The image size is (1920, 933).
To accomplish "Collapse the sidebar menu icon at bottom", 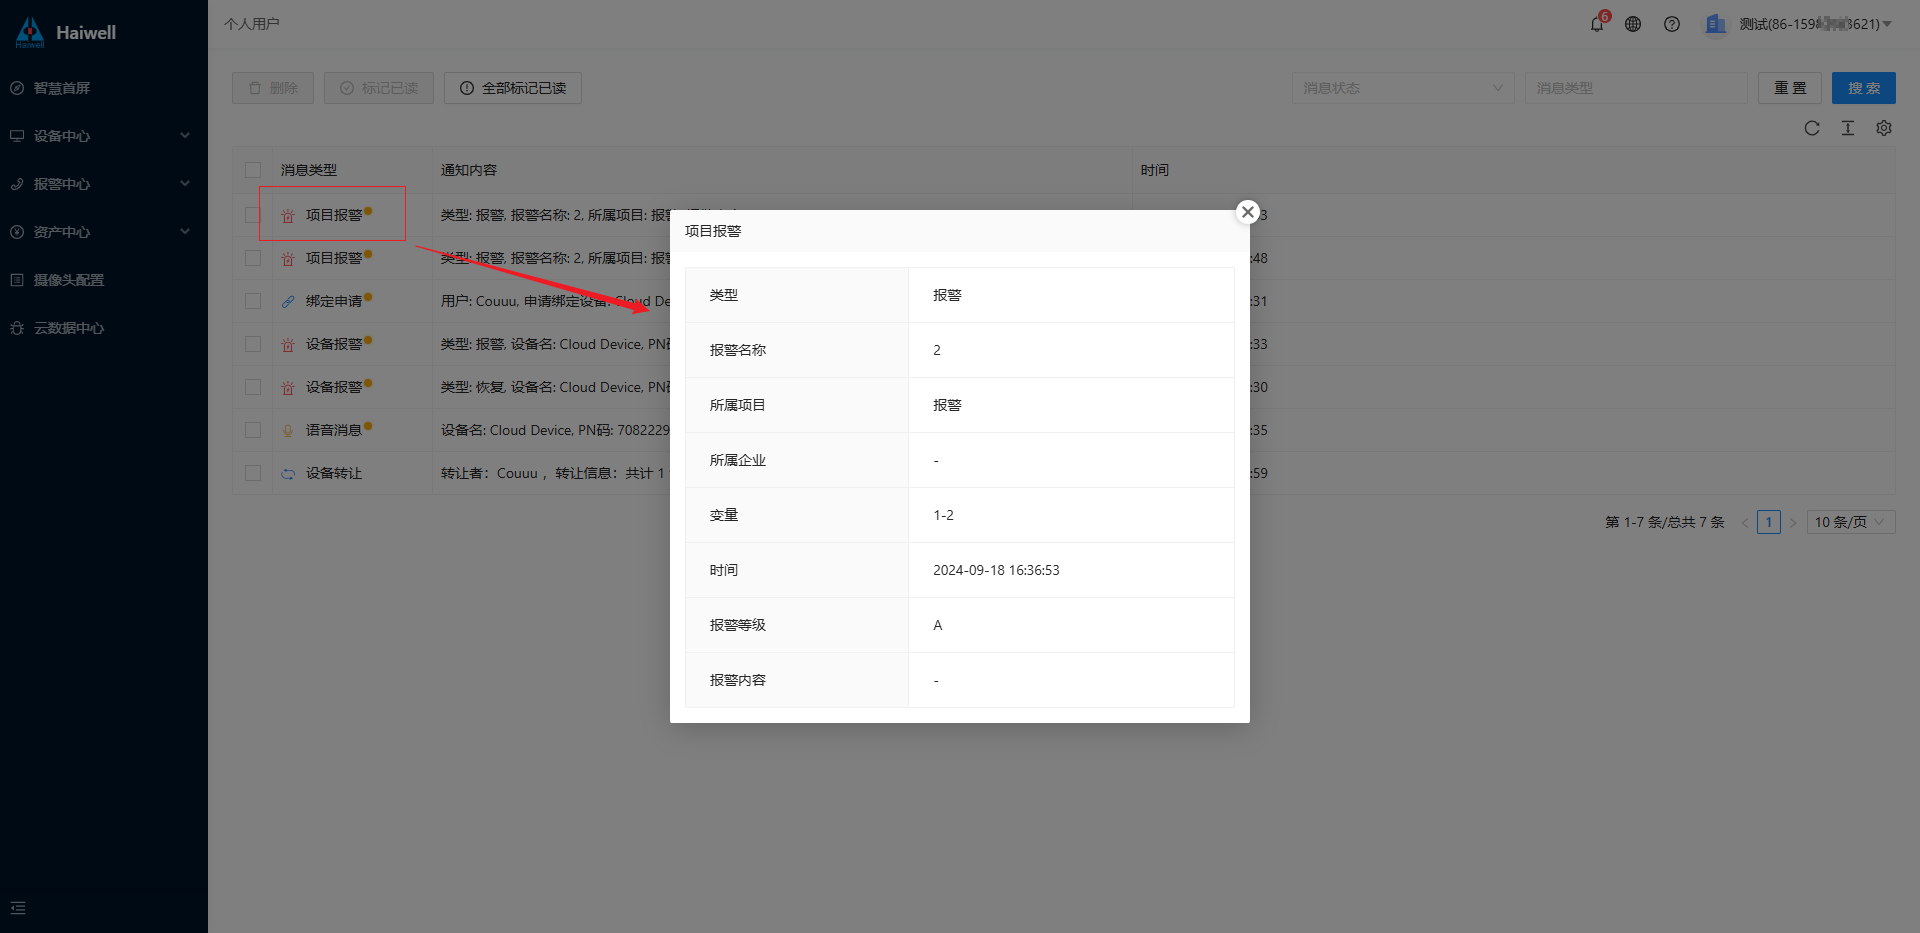I will tap(18, 908).
